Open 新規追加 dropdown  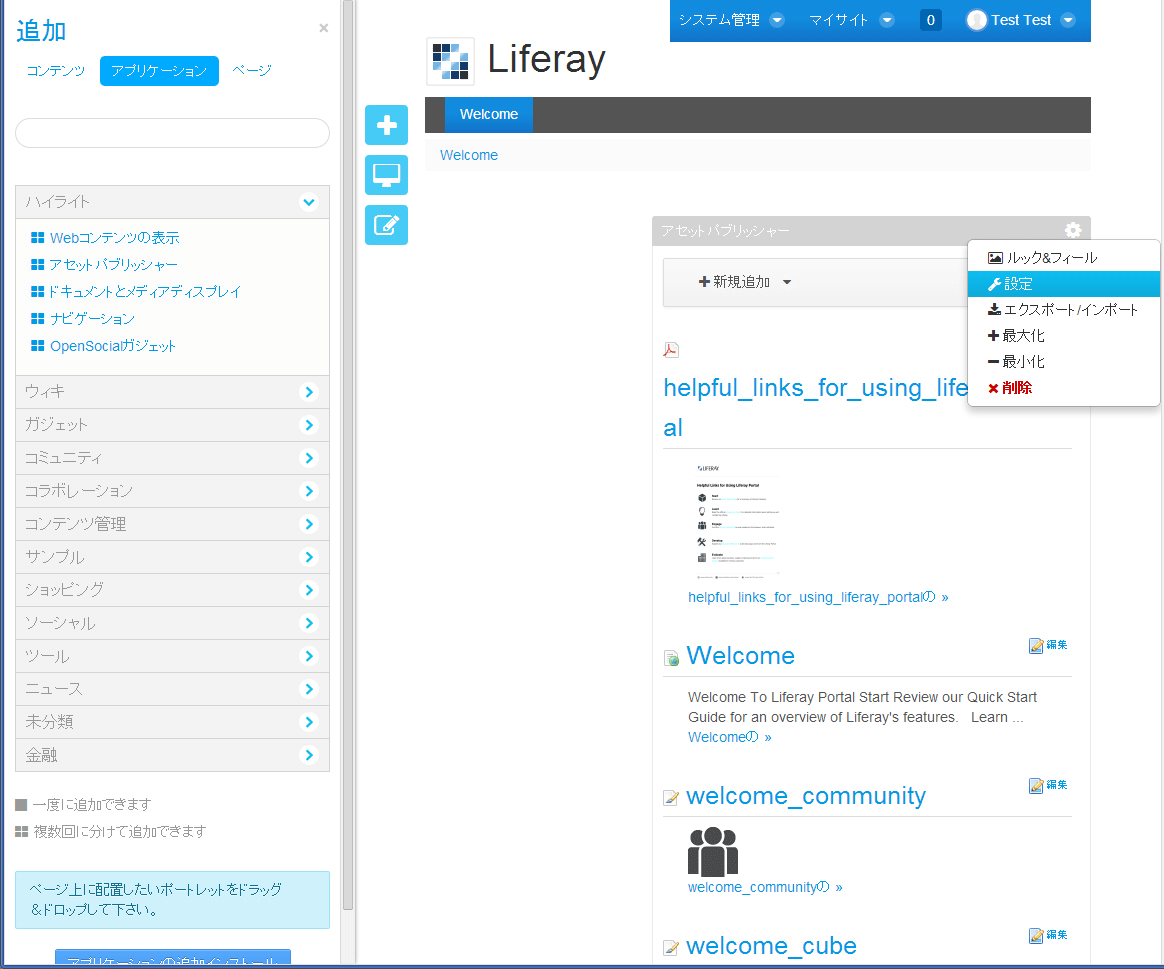[x=745, y=282]
